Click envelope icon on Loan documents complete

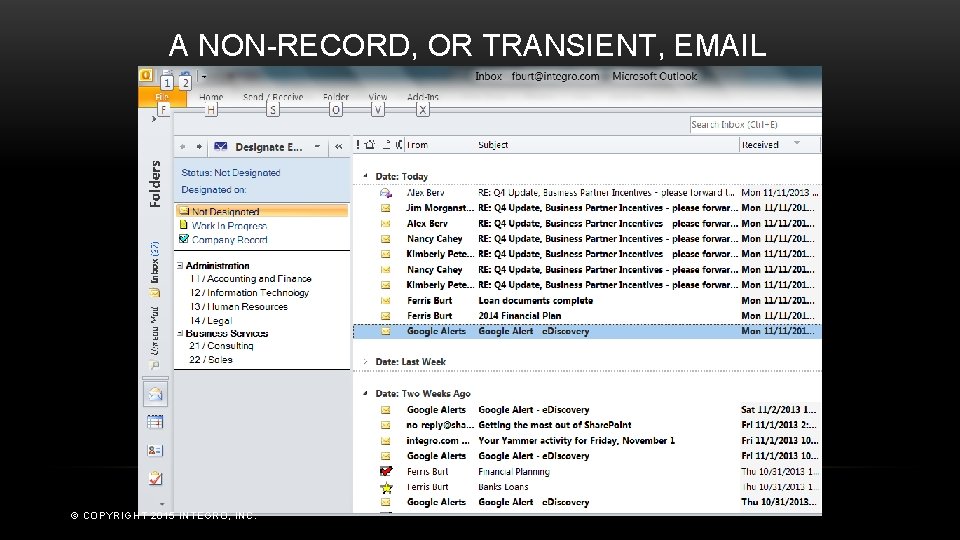click(386, 301)
